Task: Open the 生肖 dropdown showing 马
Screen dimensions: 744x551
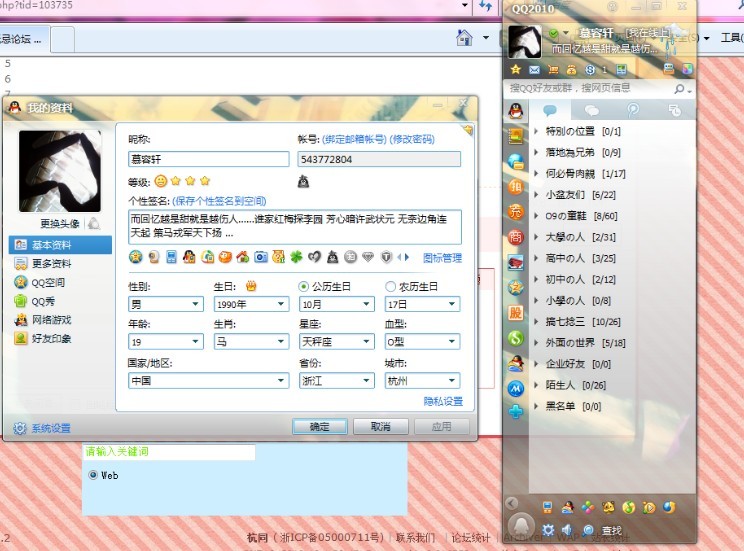Action: tap(251, 342)
